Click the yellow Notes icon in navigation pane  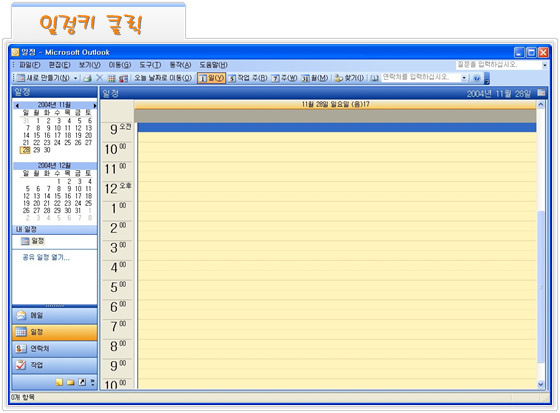[x=59, y=382]
